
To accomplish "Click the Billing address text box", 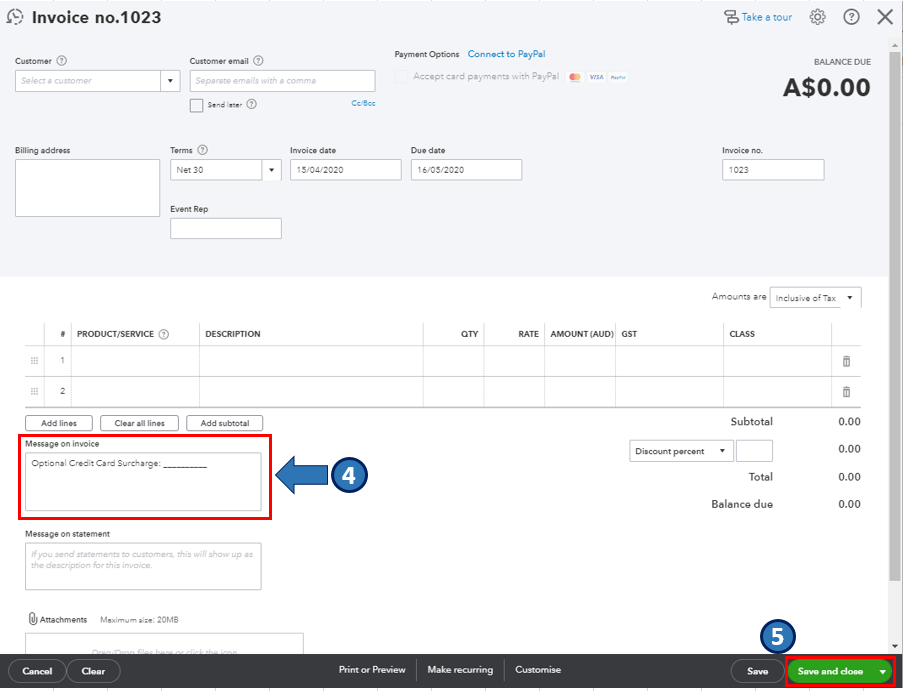I will pyautogui.click(x=87, y=188).
